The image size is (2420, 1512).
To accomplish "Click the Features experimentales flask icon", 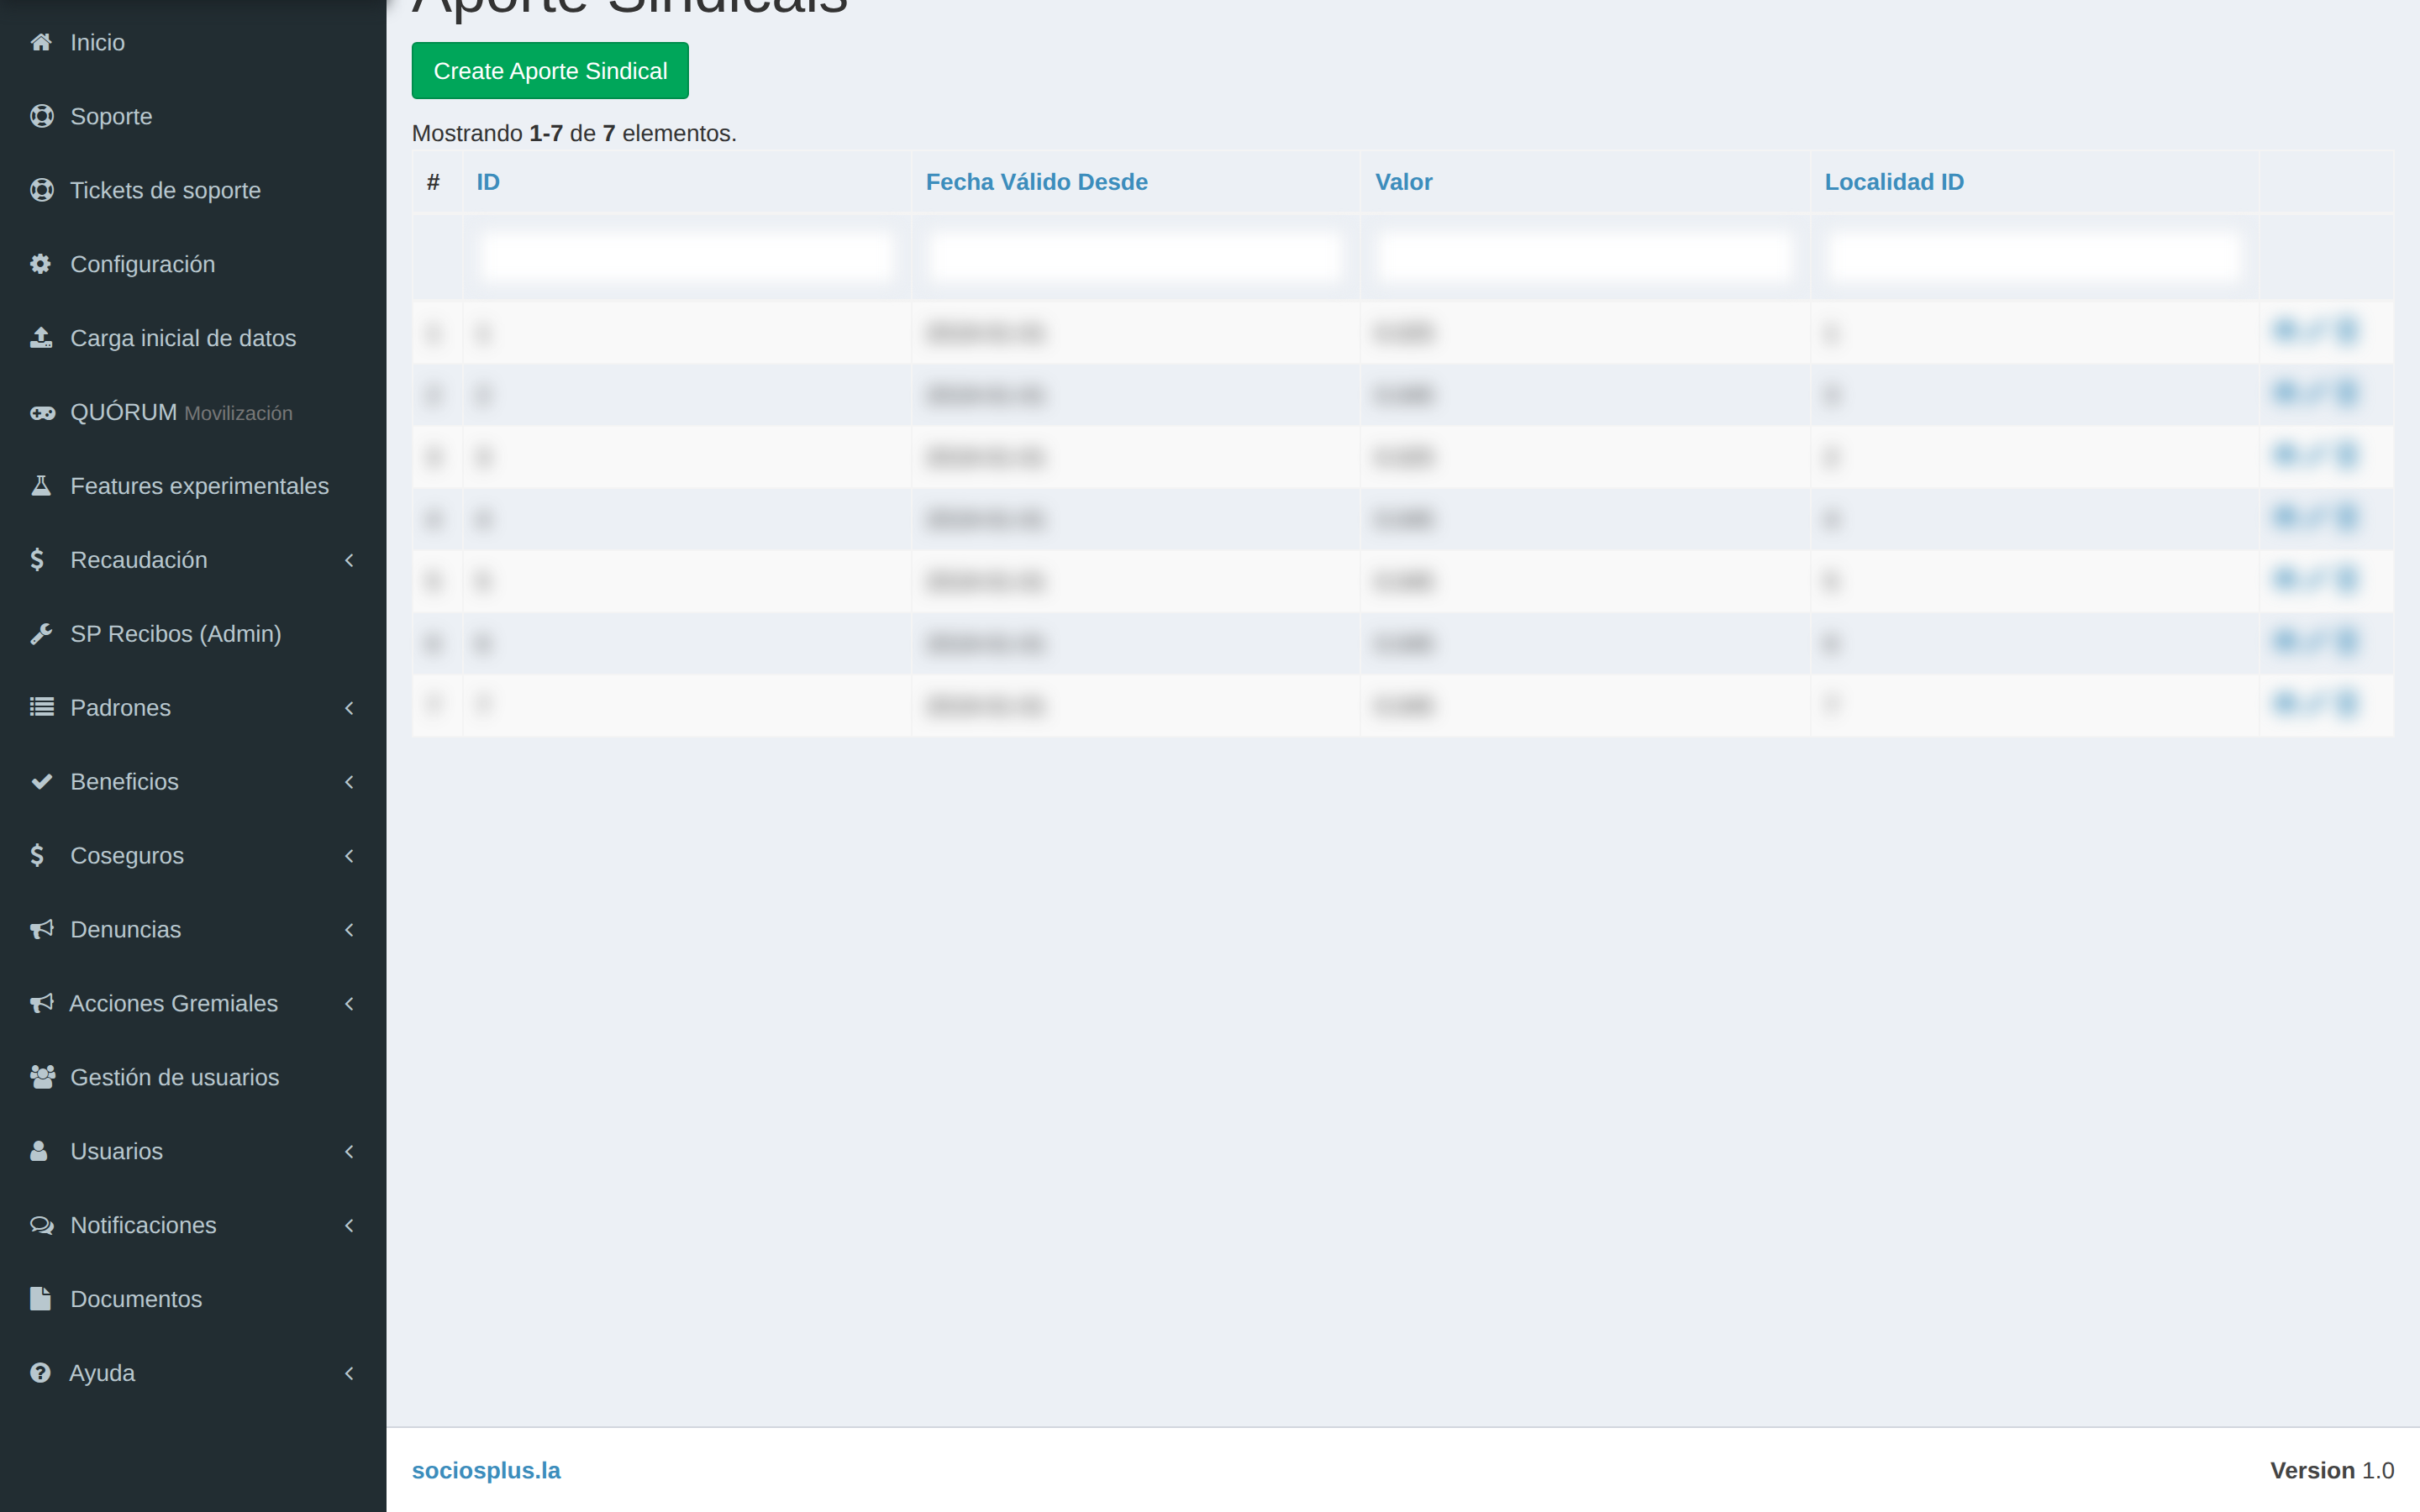I will point(41,486).
